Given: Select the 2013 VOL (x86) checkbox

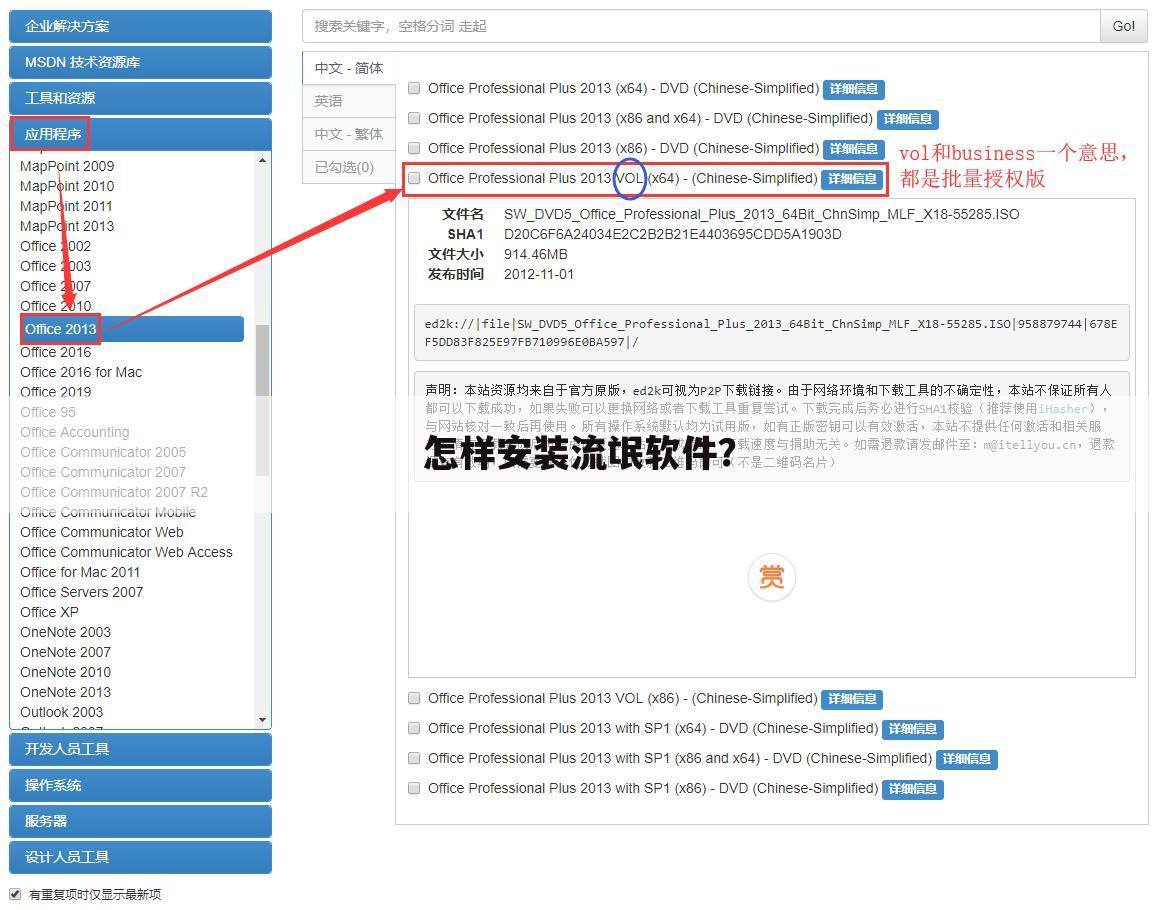Looking at the screenshot, I should 414,698.
